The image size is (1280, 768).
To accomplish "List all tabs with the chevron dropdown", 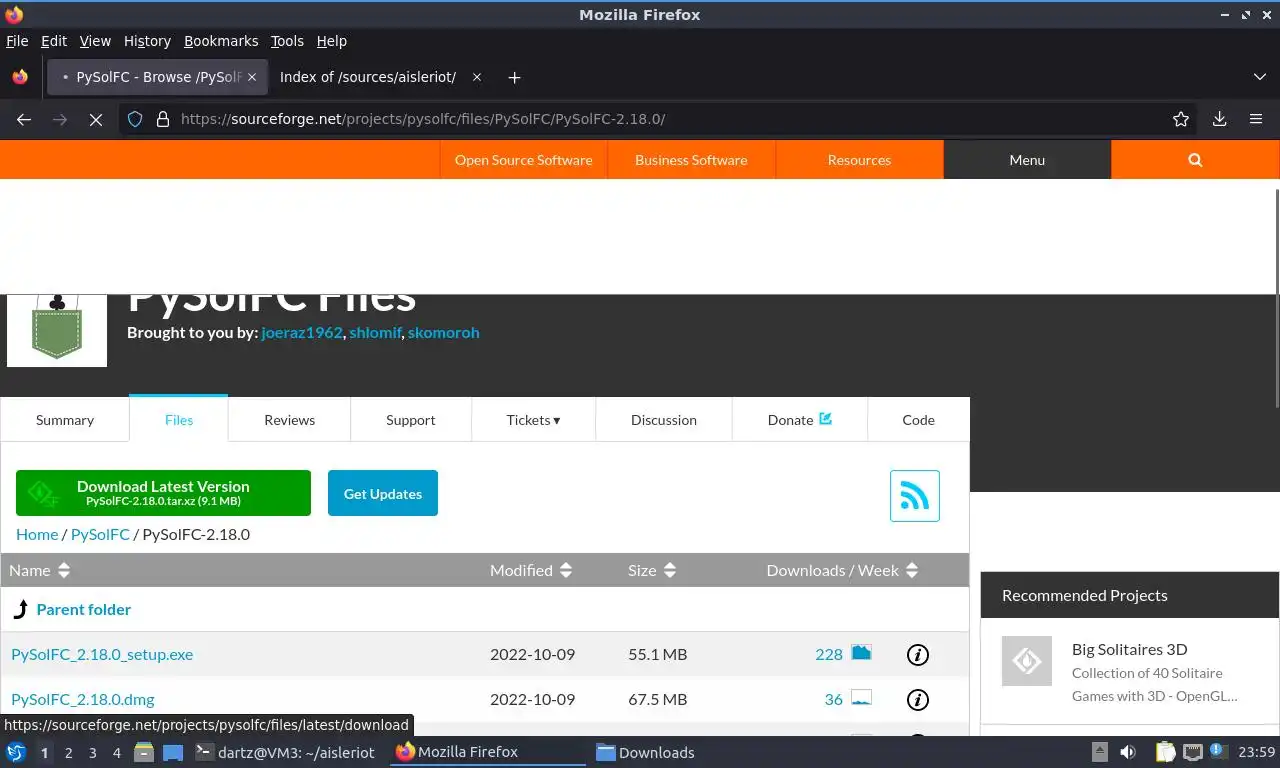I will point(1260,77).
